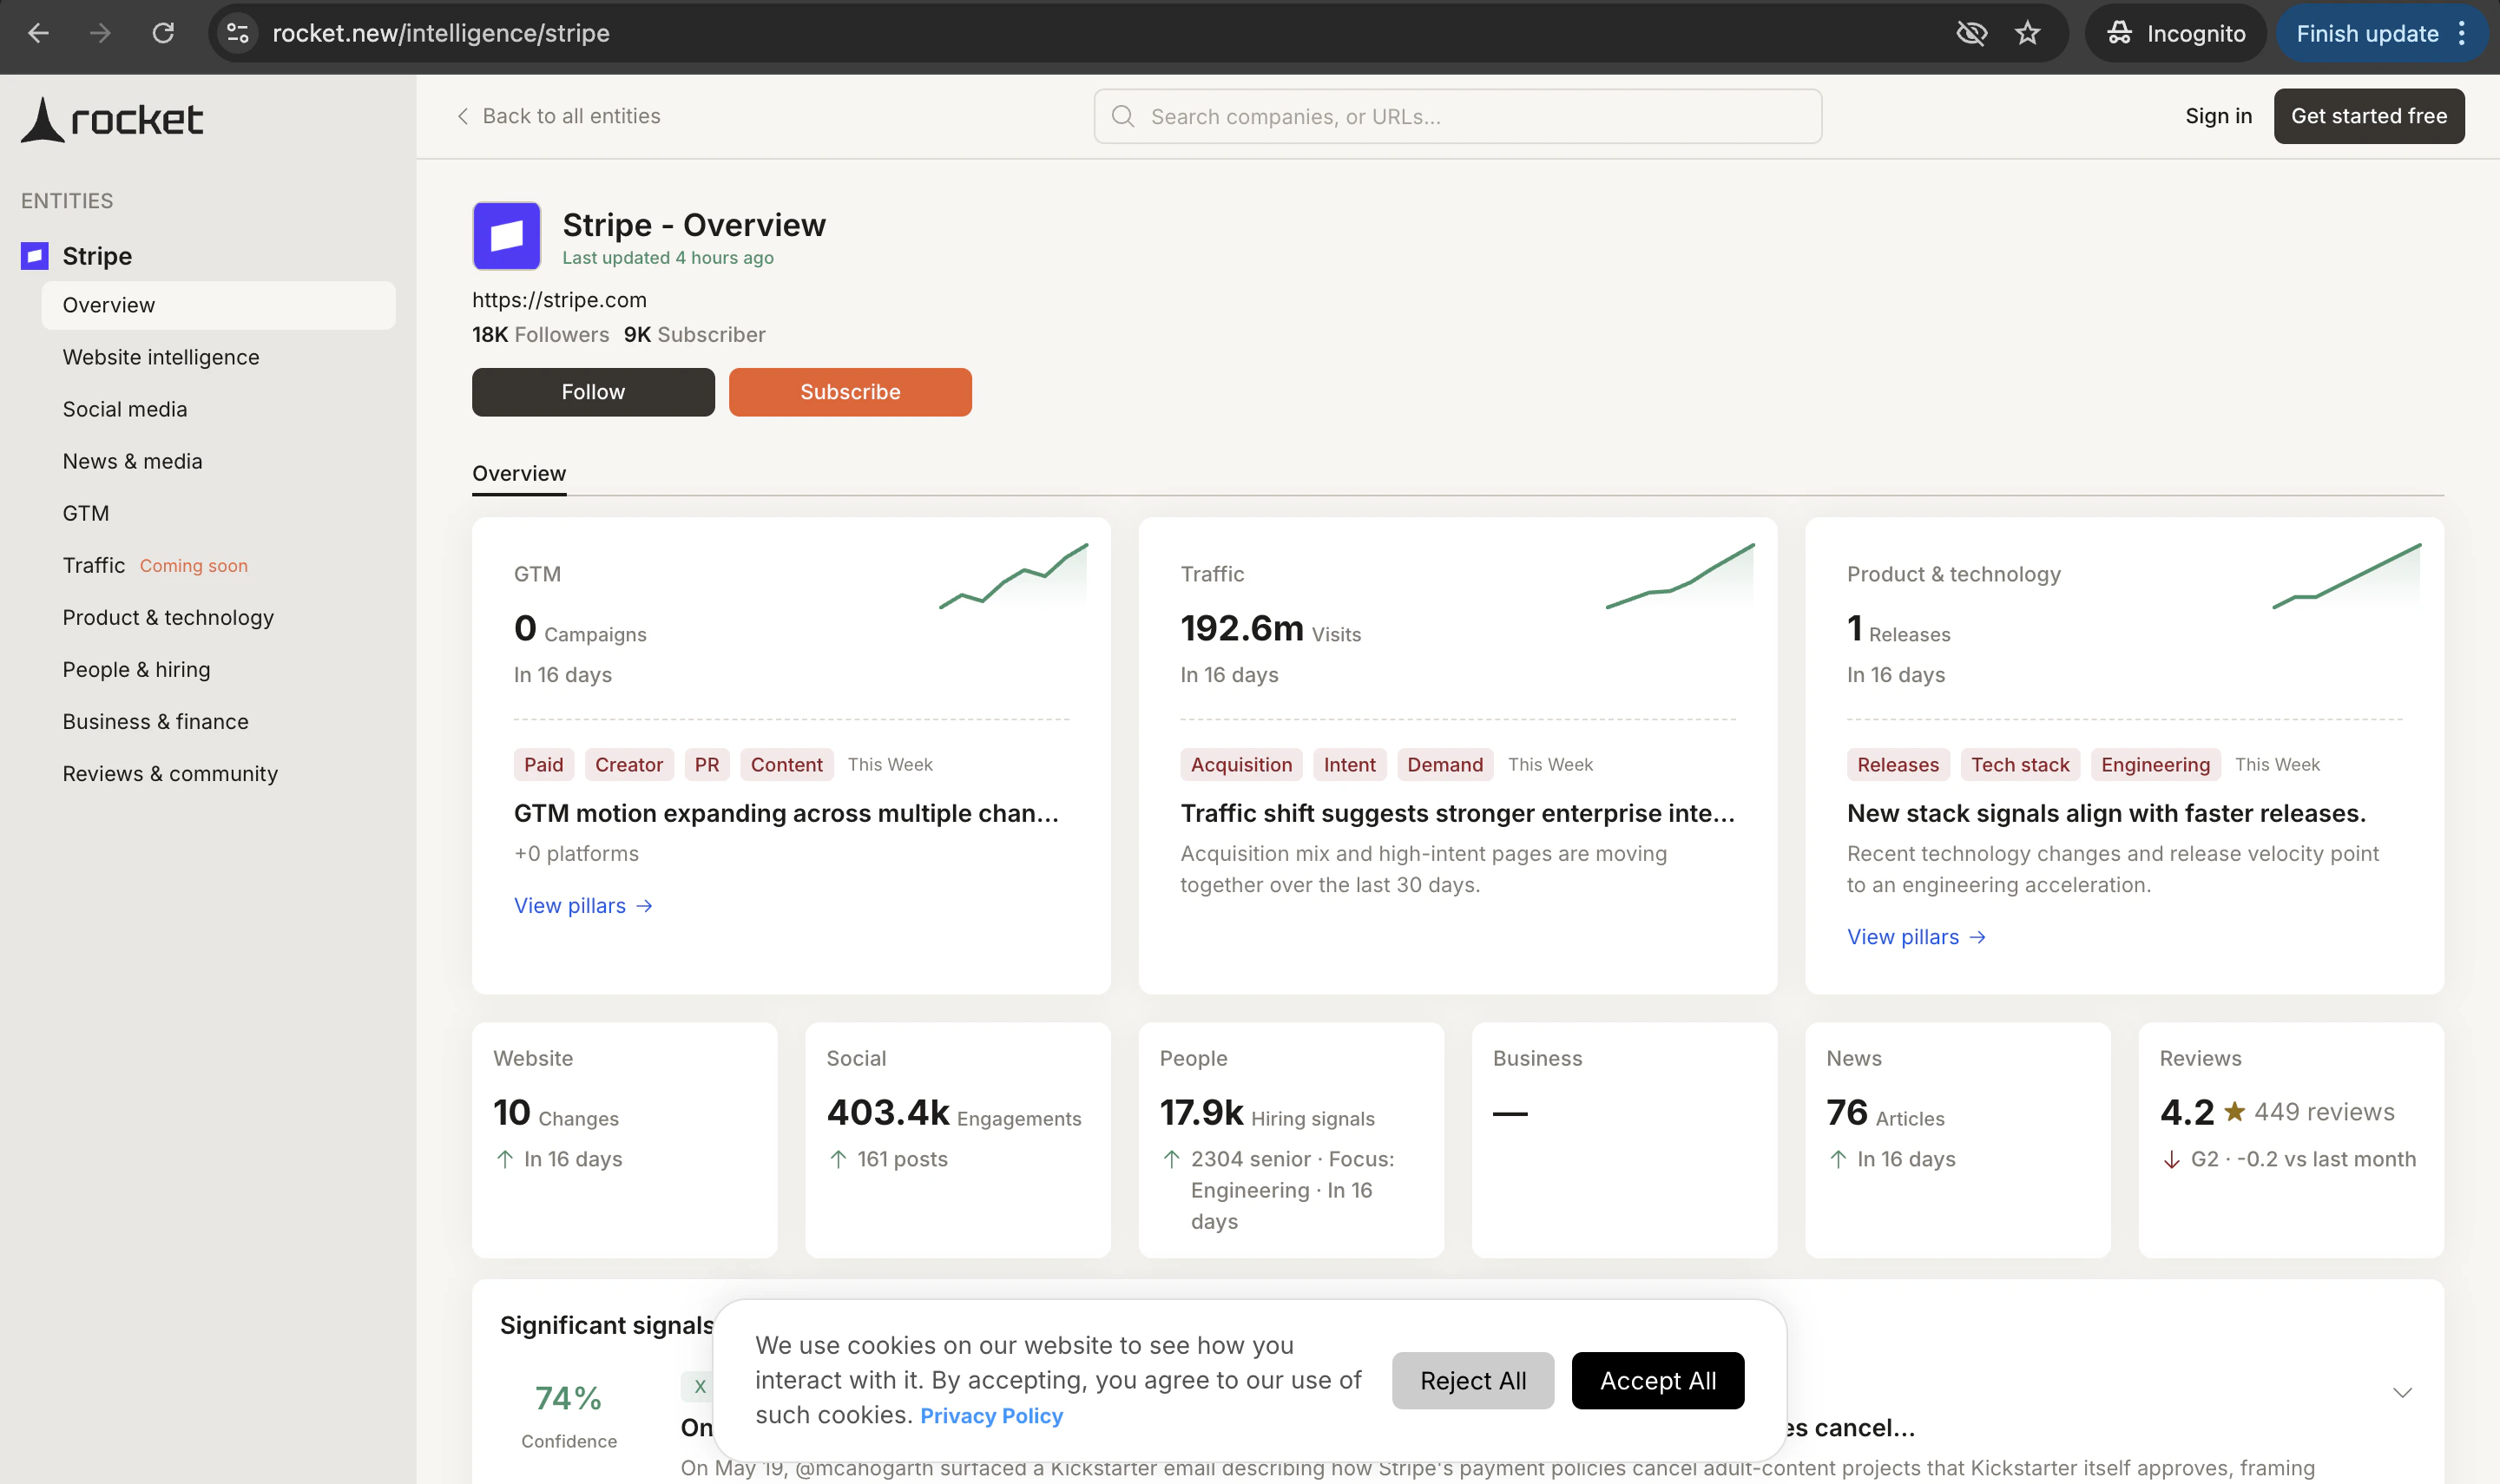Reload the page with the refresh icon
This screenshot has height=1484, width=2500.
163,33
